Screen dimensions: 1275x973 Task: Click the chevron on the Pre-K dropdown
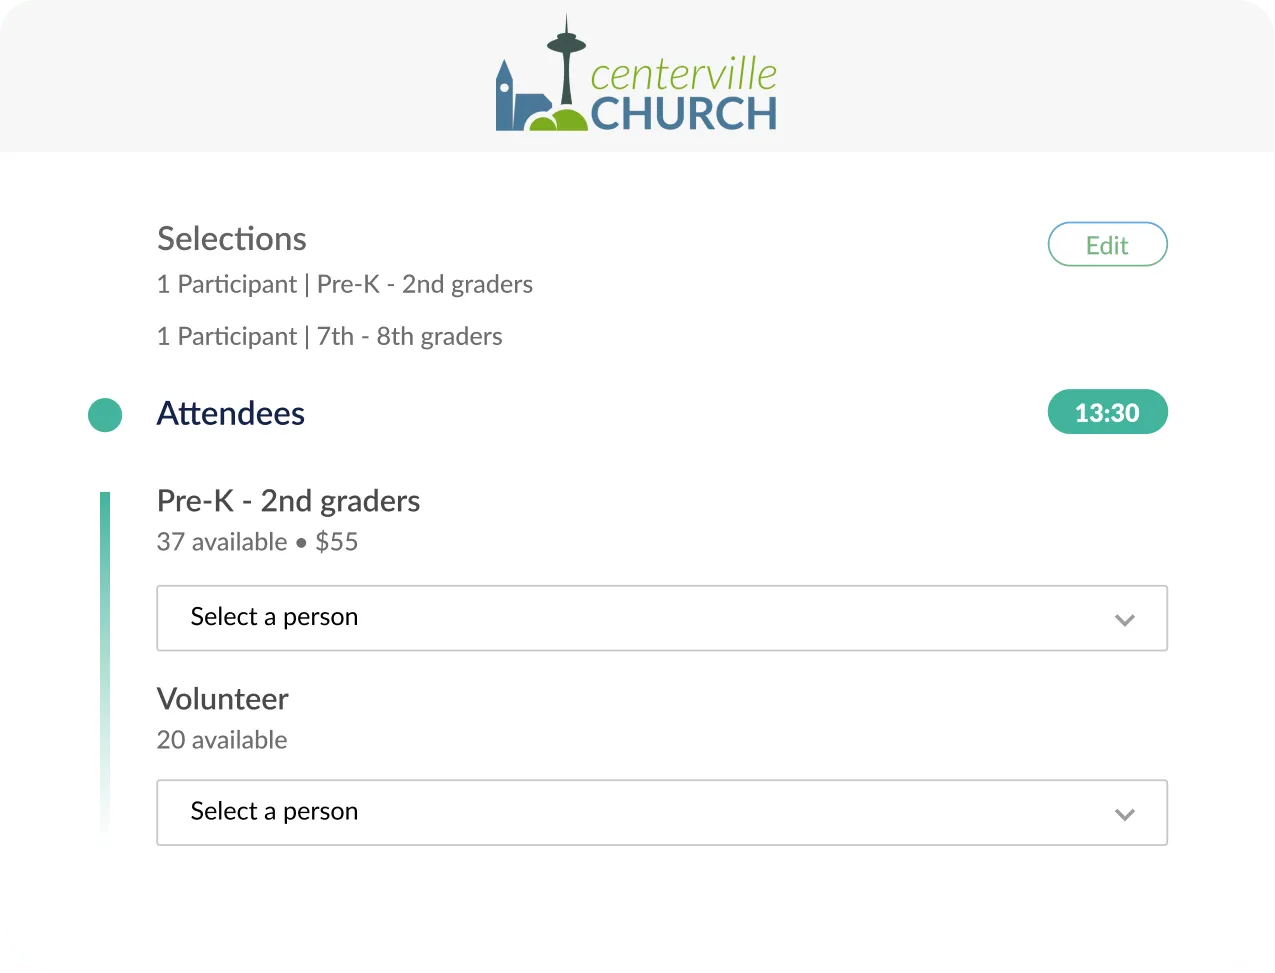[x=1125, y=619]
